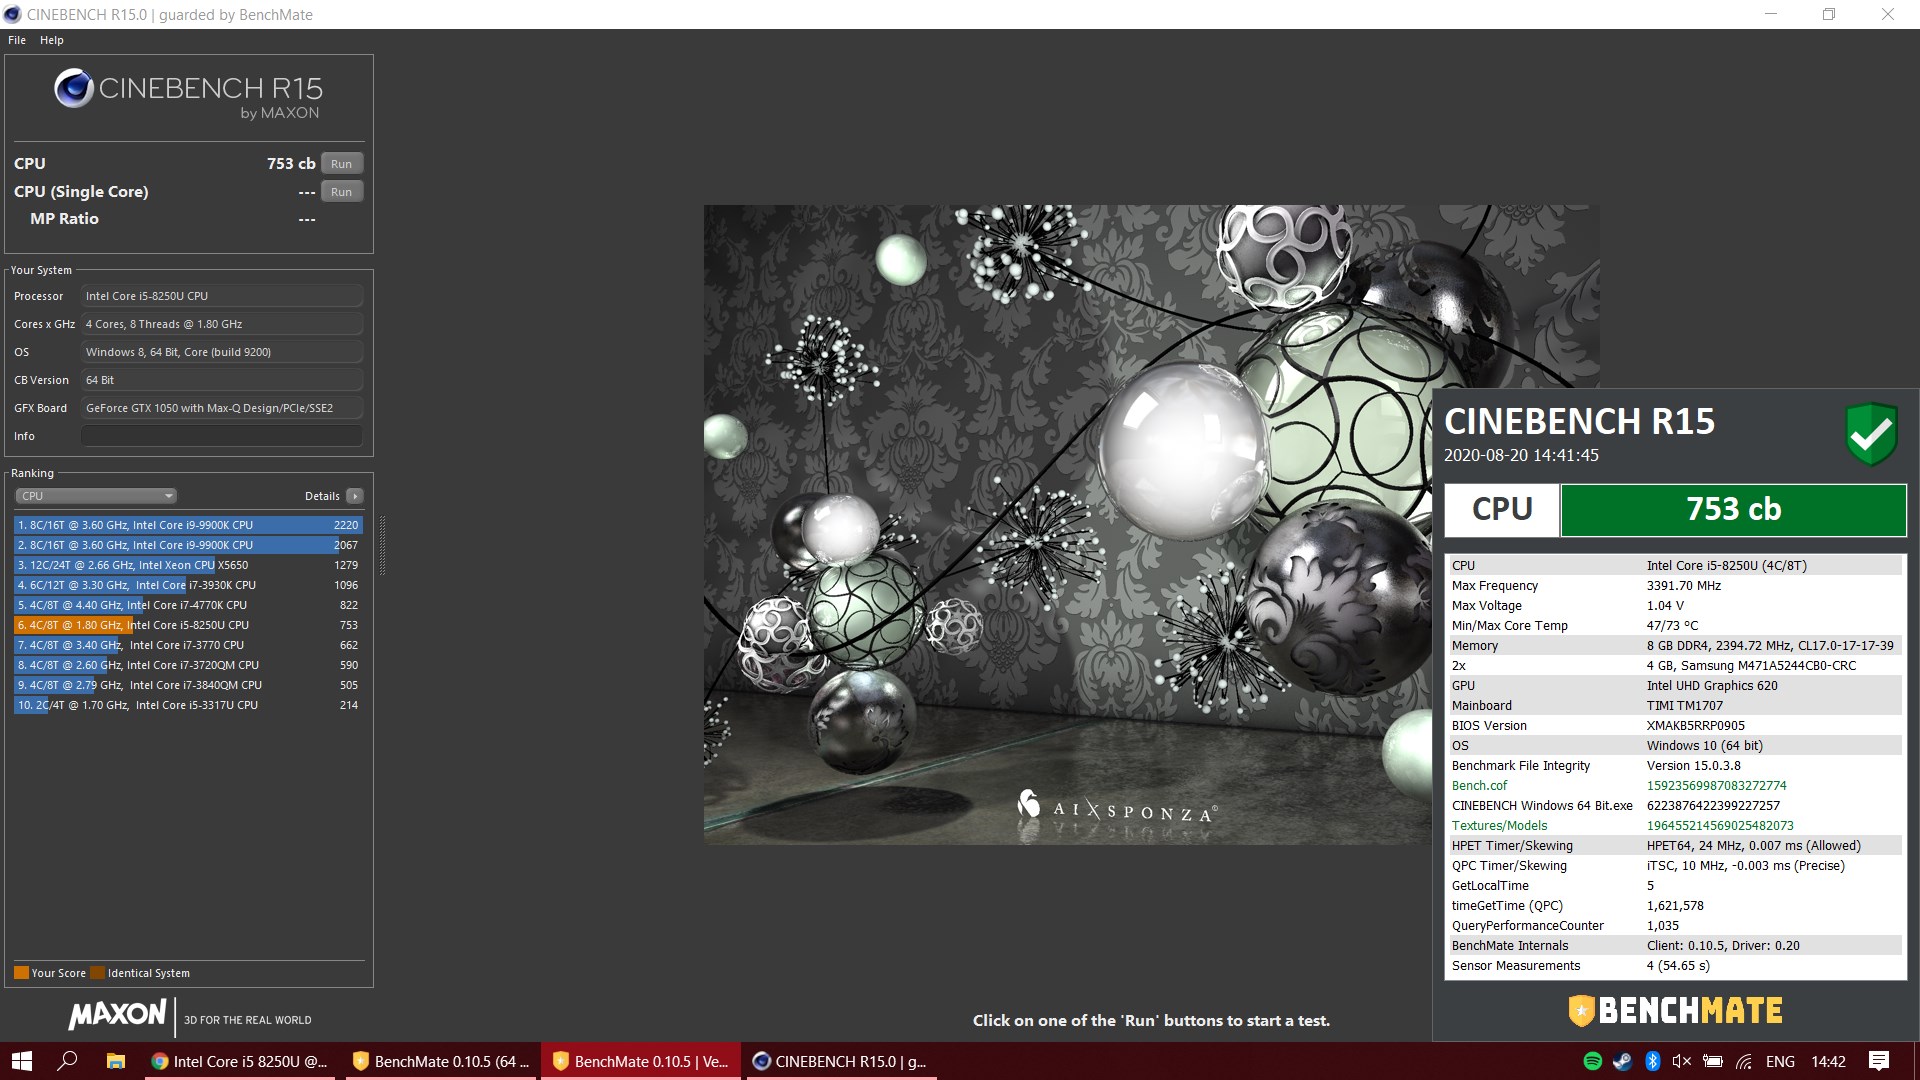Open the Help menu
Viewport: 1920px width, 1080px height.
tap(52, 40)
